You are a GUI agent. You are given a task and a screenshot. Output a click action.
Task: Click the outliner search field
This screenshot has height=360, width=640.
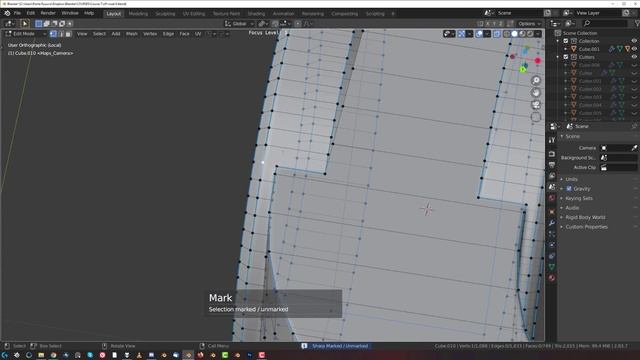605,24
